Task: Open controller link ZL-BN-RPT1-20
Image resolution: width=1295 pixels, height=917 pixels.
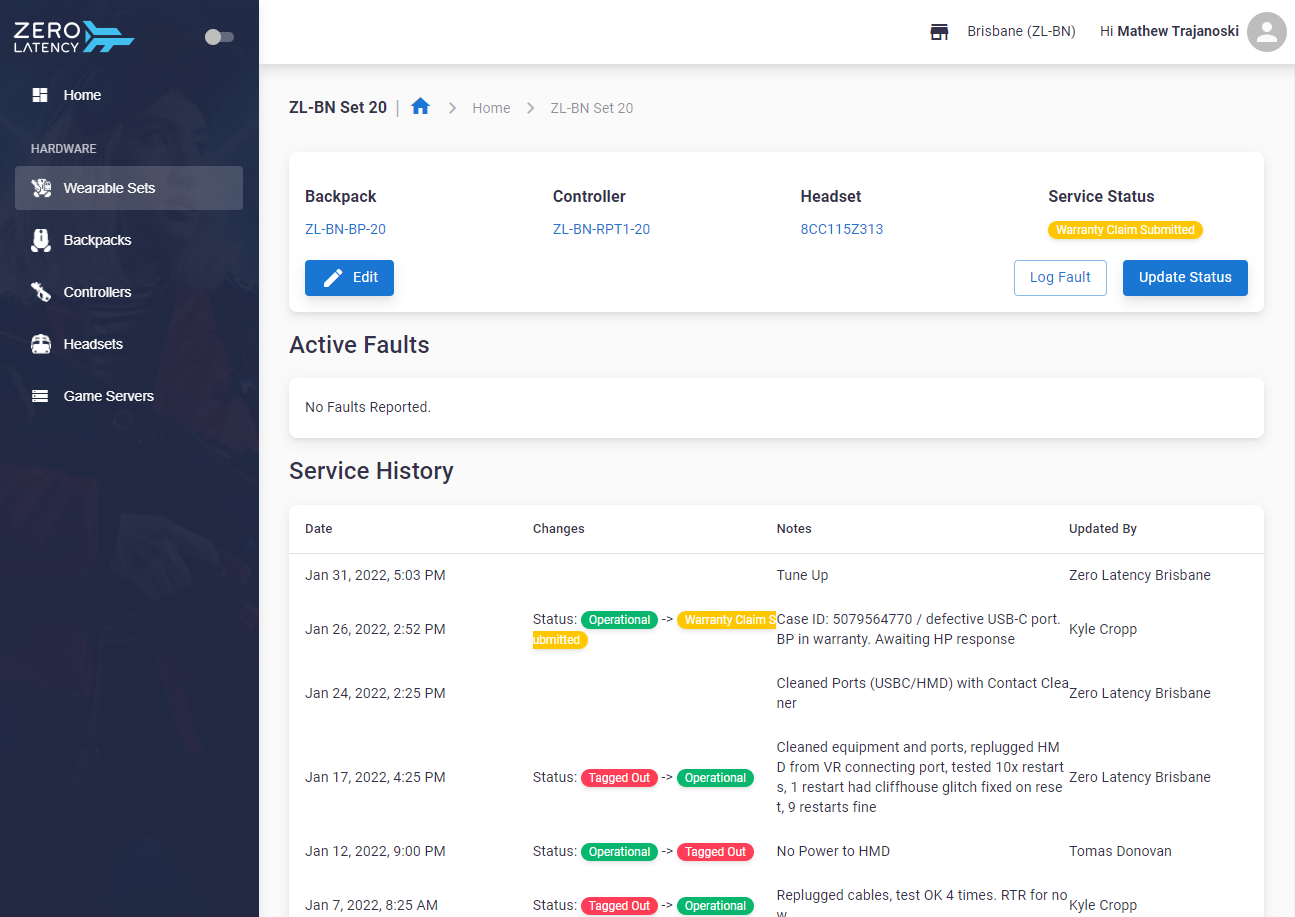Action: (x=601, y=229)
